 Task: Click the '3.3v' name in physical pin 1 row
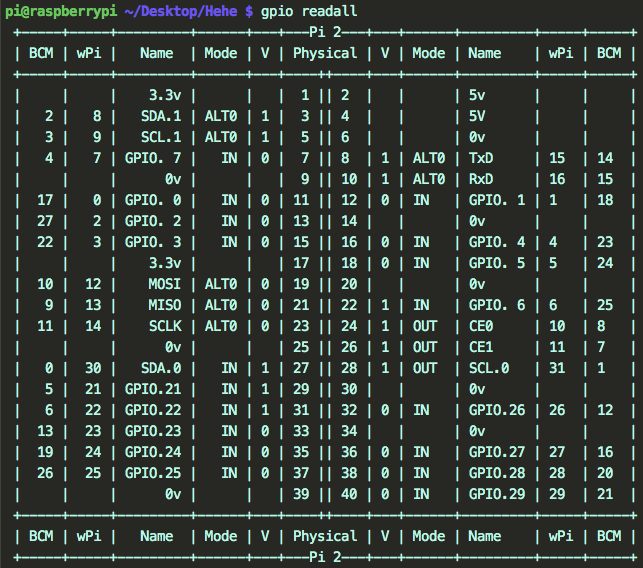(165, 95)
